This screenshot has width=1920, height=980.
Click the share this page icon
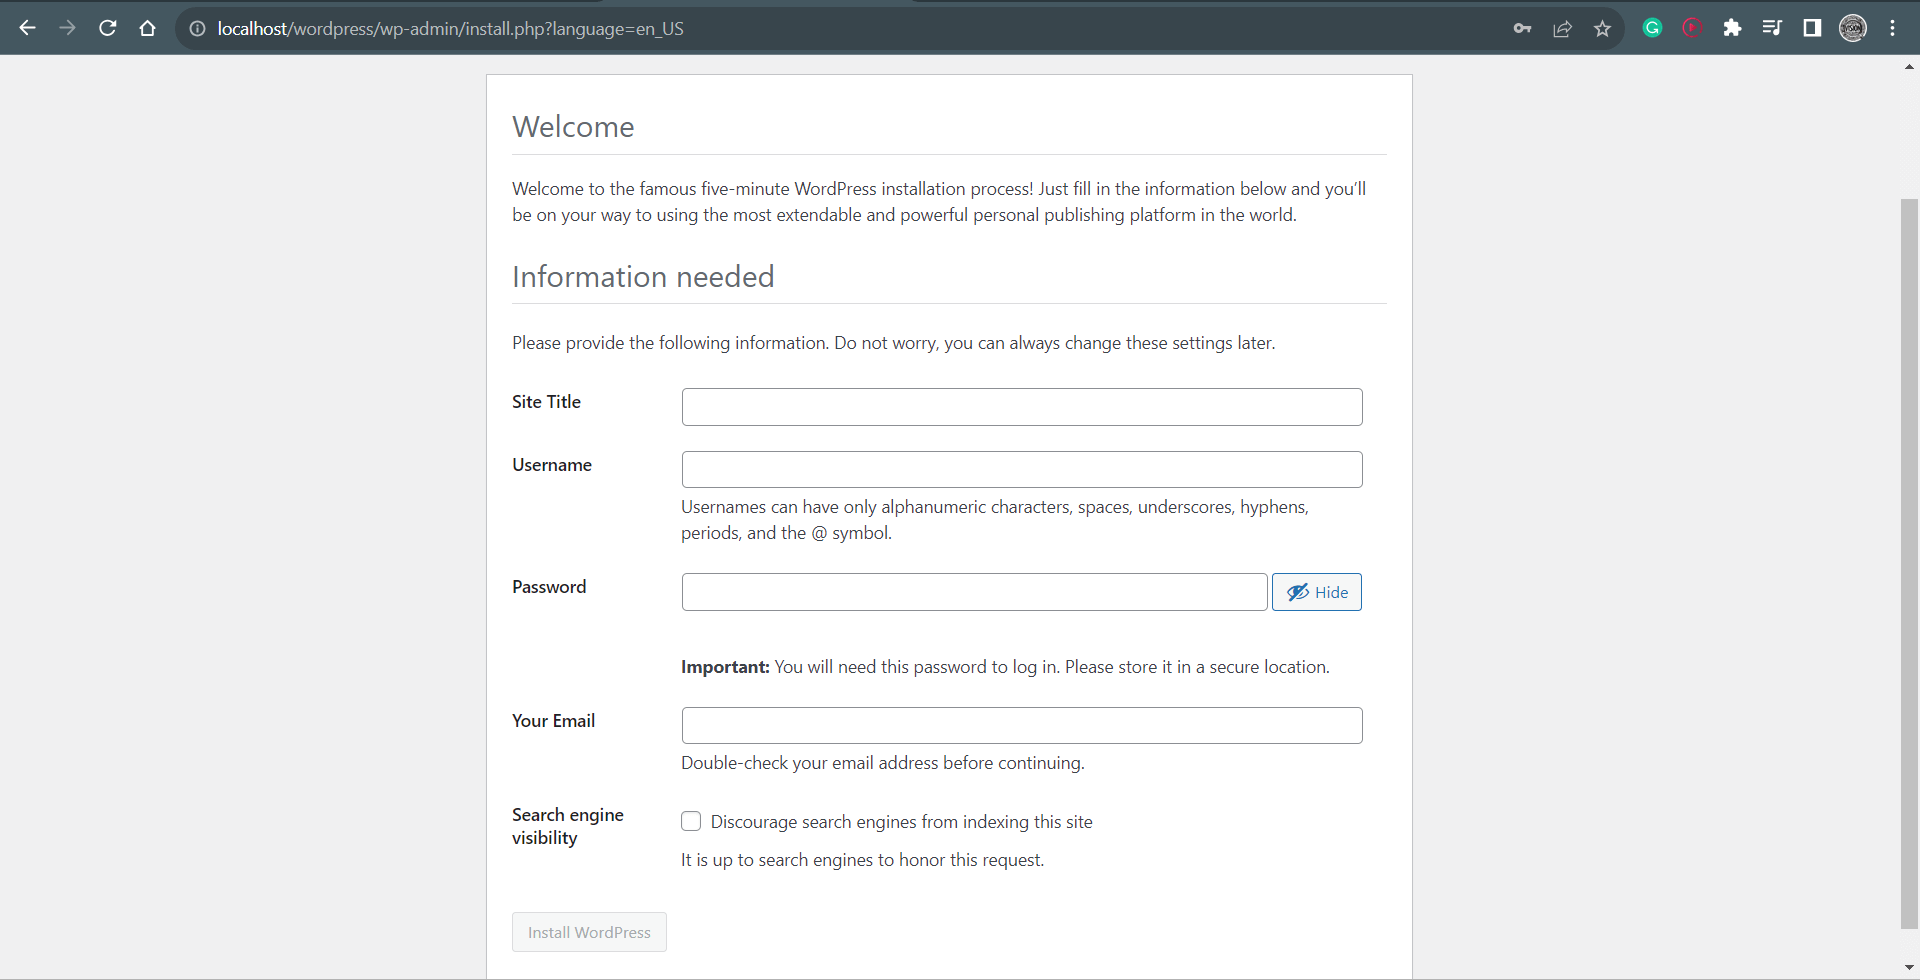(x=1562, y=28)
